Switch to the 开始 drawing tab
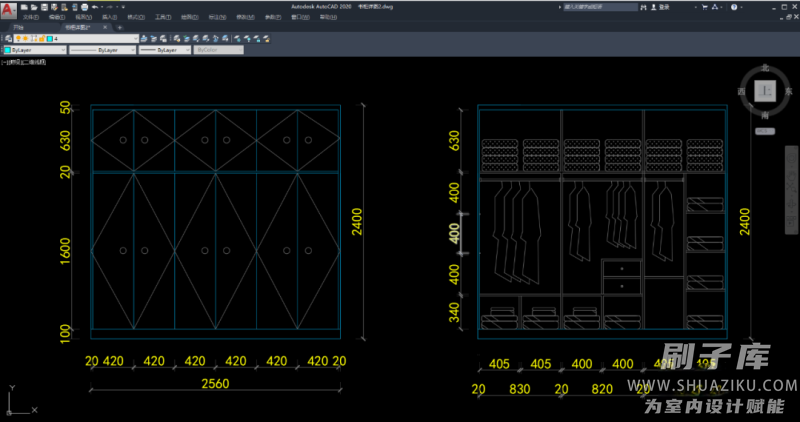 (18, 28)
